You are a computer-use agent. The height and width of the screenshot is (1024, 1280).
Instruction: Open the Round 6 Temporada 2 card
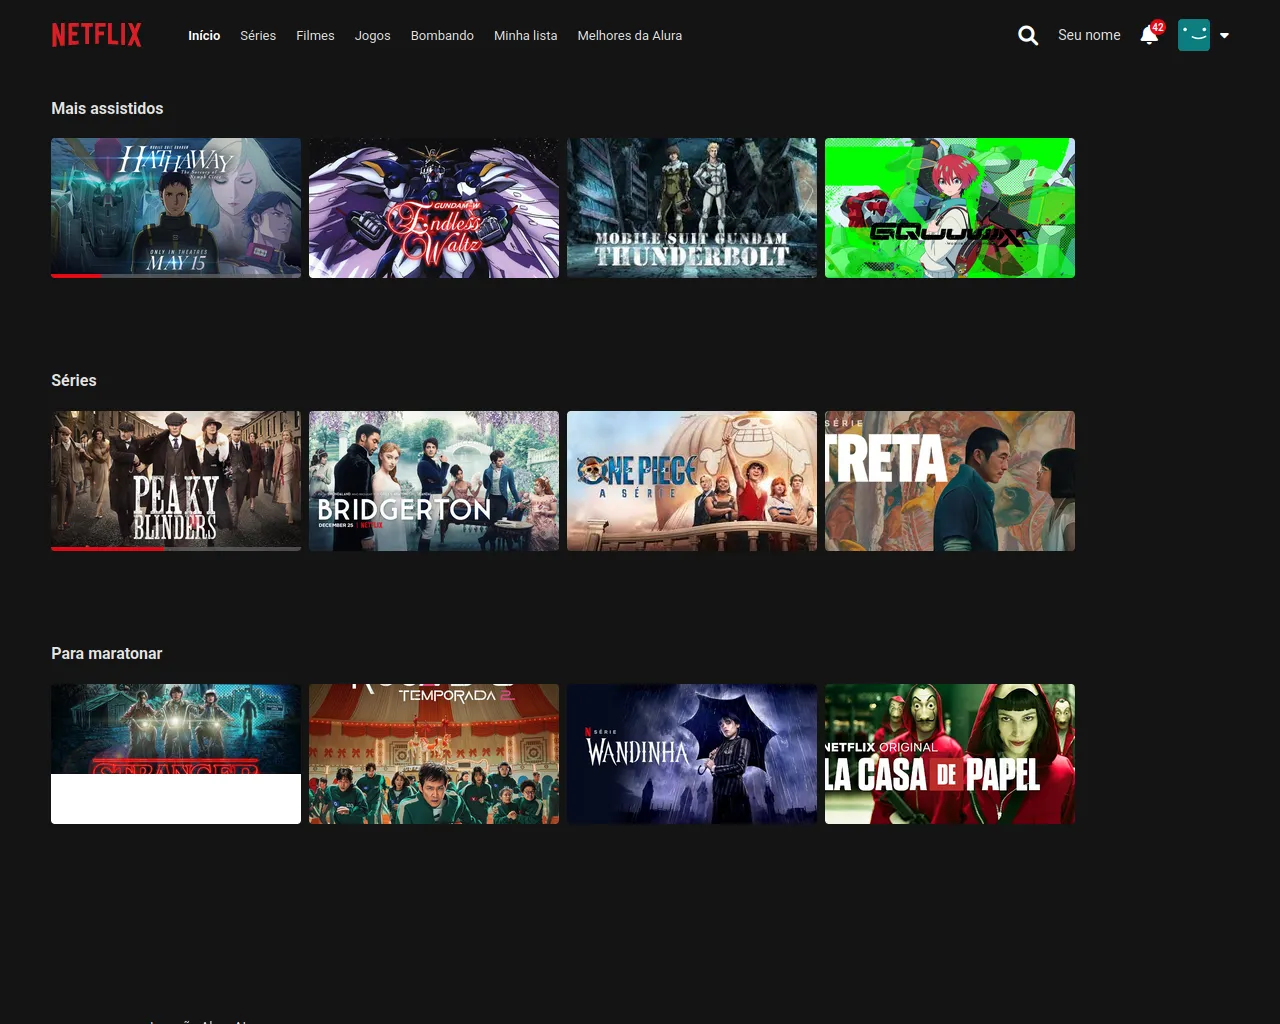click(x=434, y=754)
